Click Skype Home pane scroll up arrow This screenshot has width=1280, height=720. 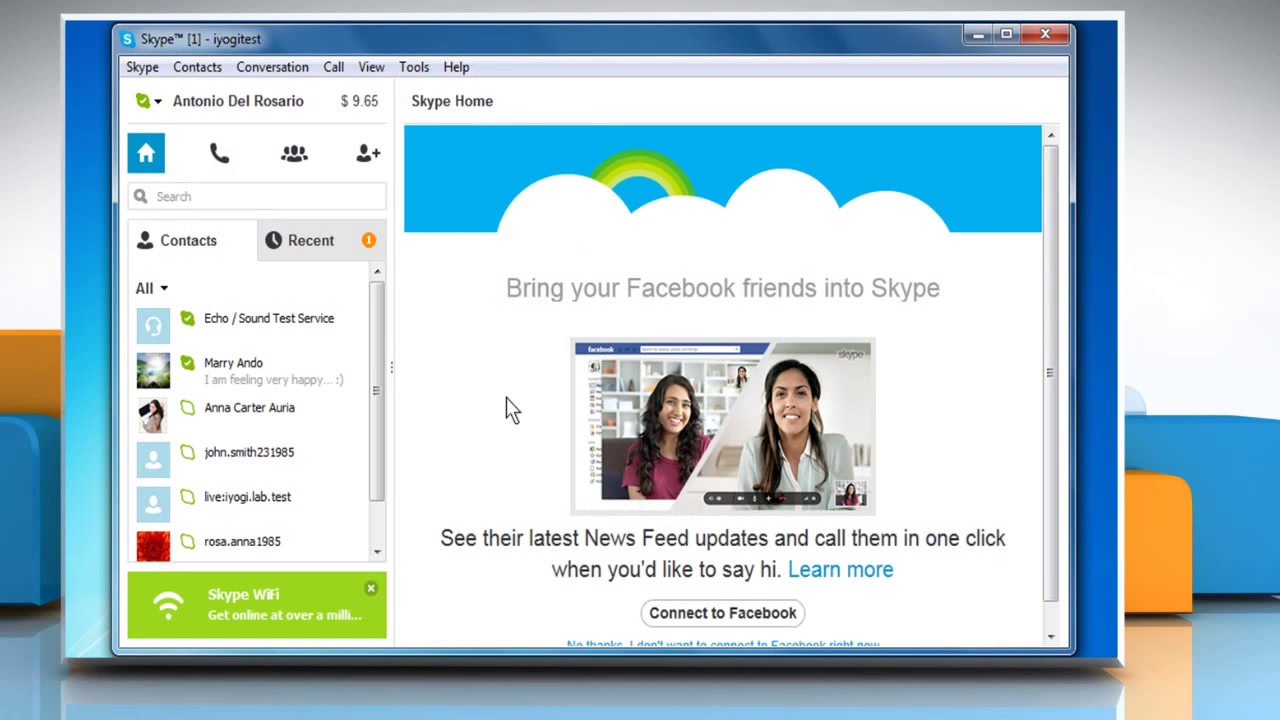(1050, 134)
